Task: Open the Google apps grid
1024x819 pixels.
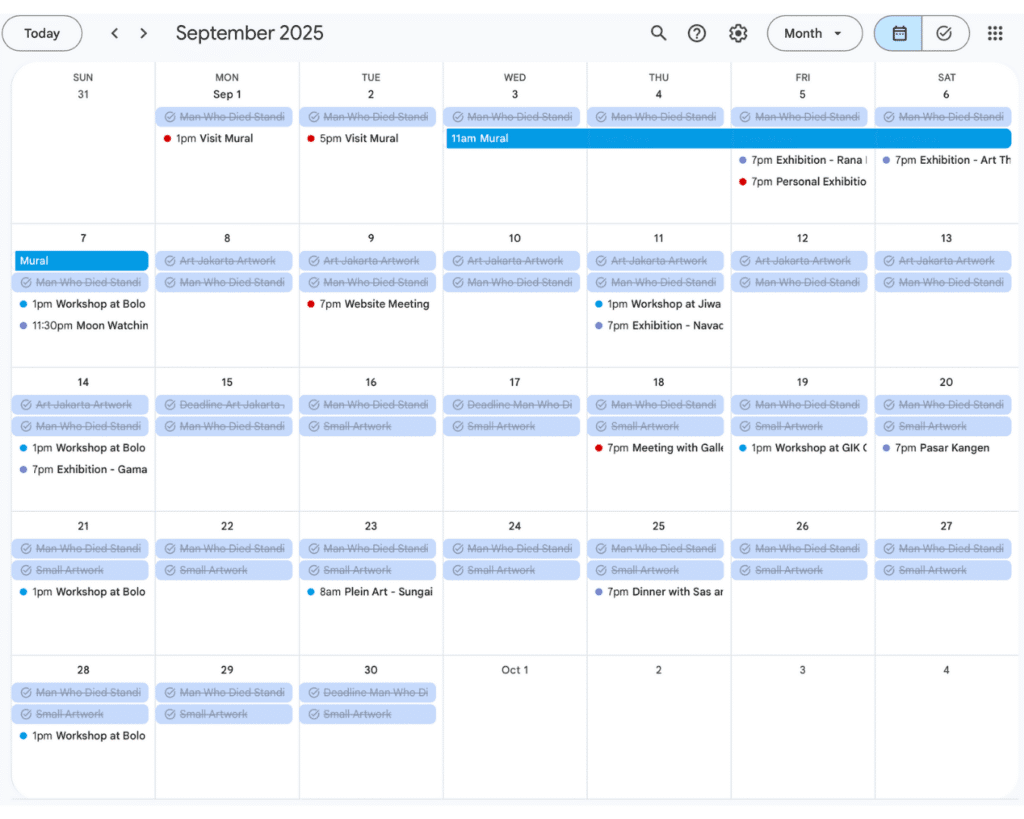Action: pos(994,33)
